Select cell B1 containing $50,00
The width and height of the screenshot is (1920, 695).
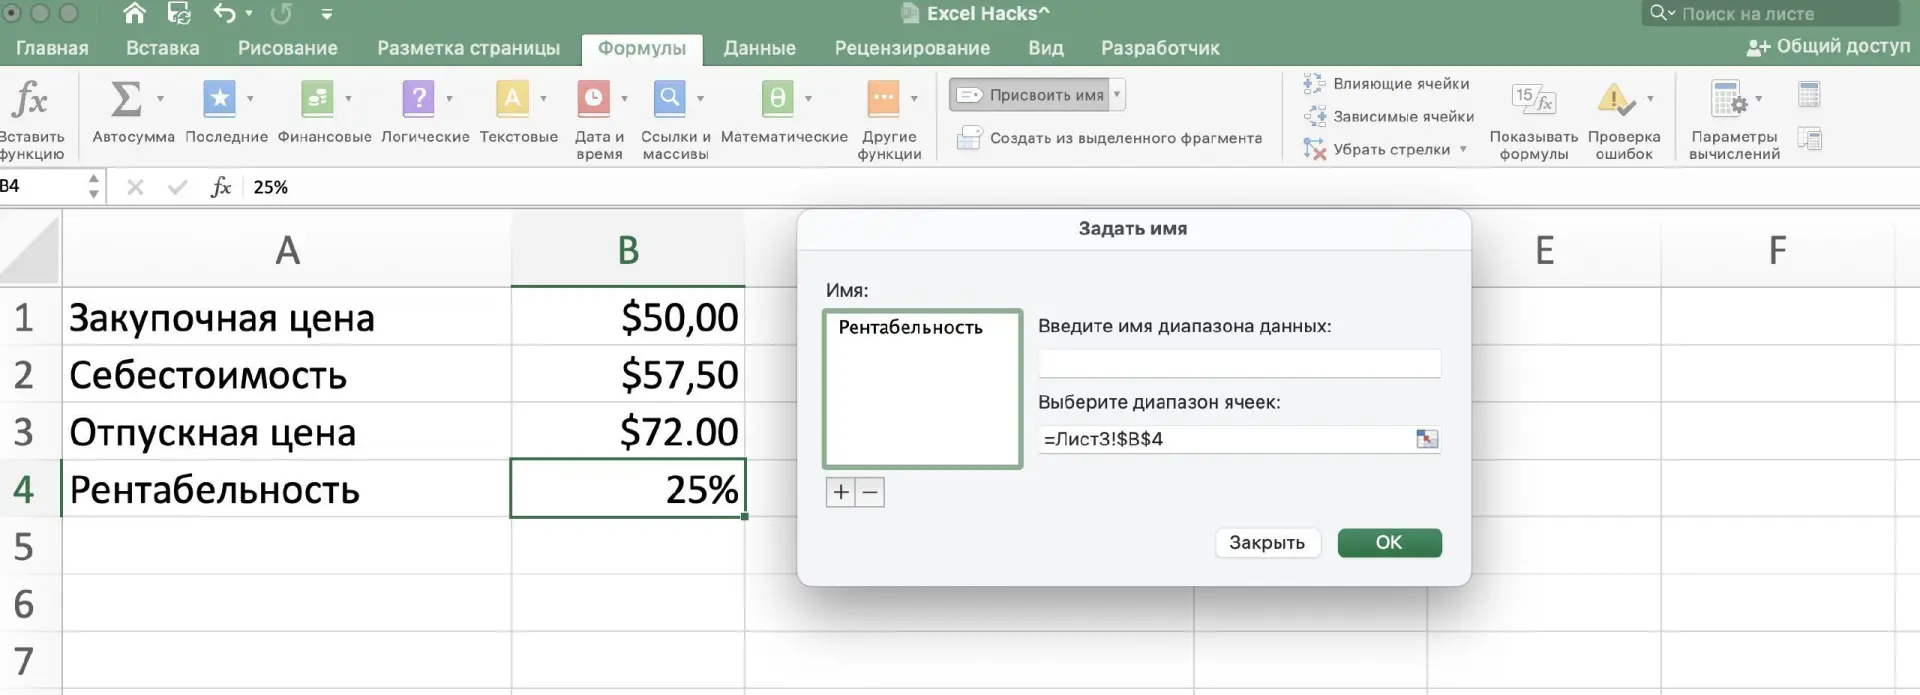[x=628, y=317]
